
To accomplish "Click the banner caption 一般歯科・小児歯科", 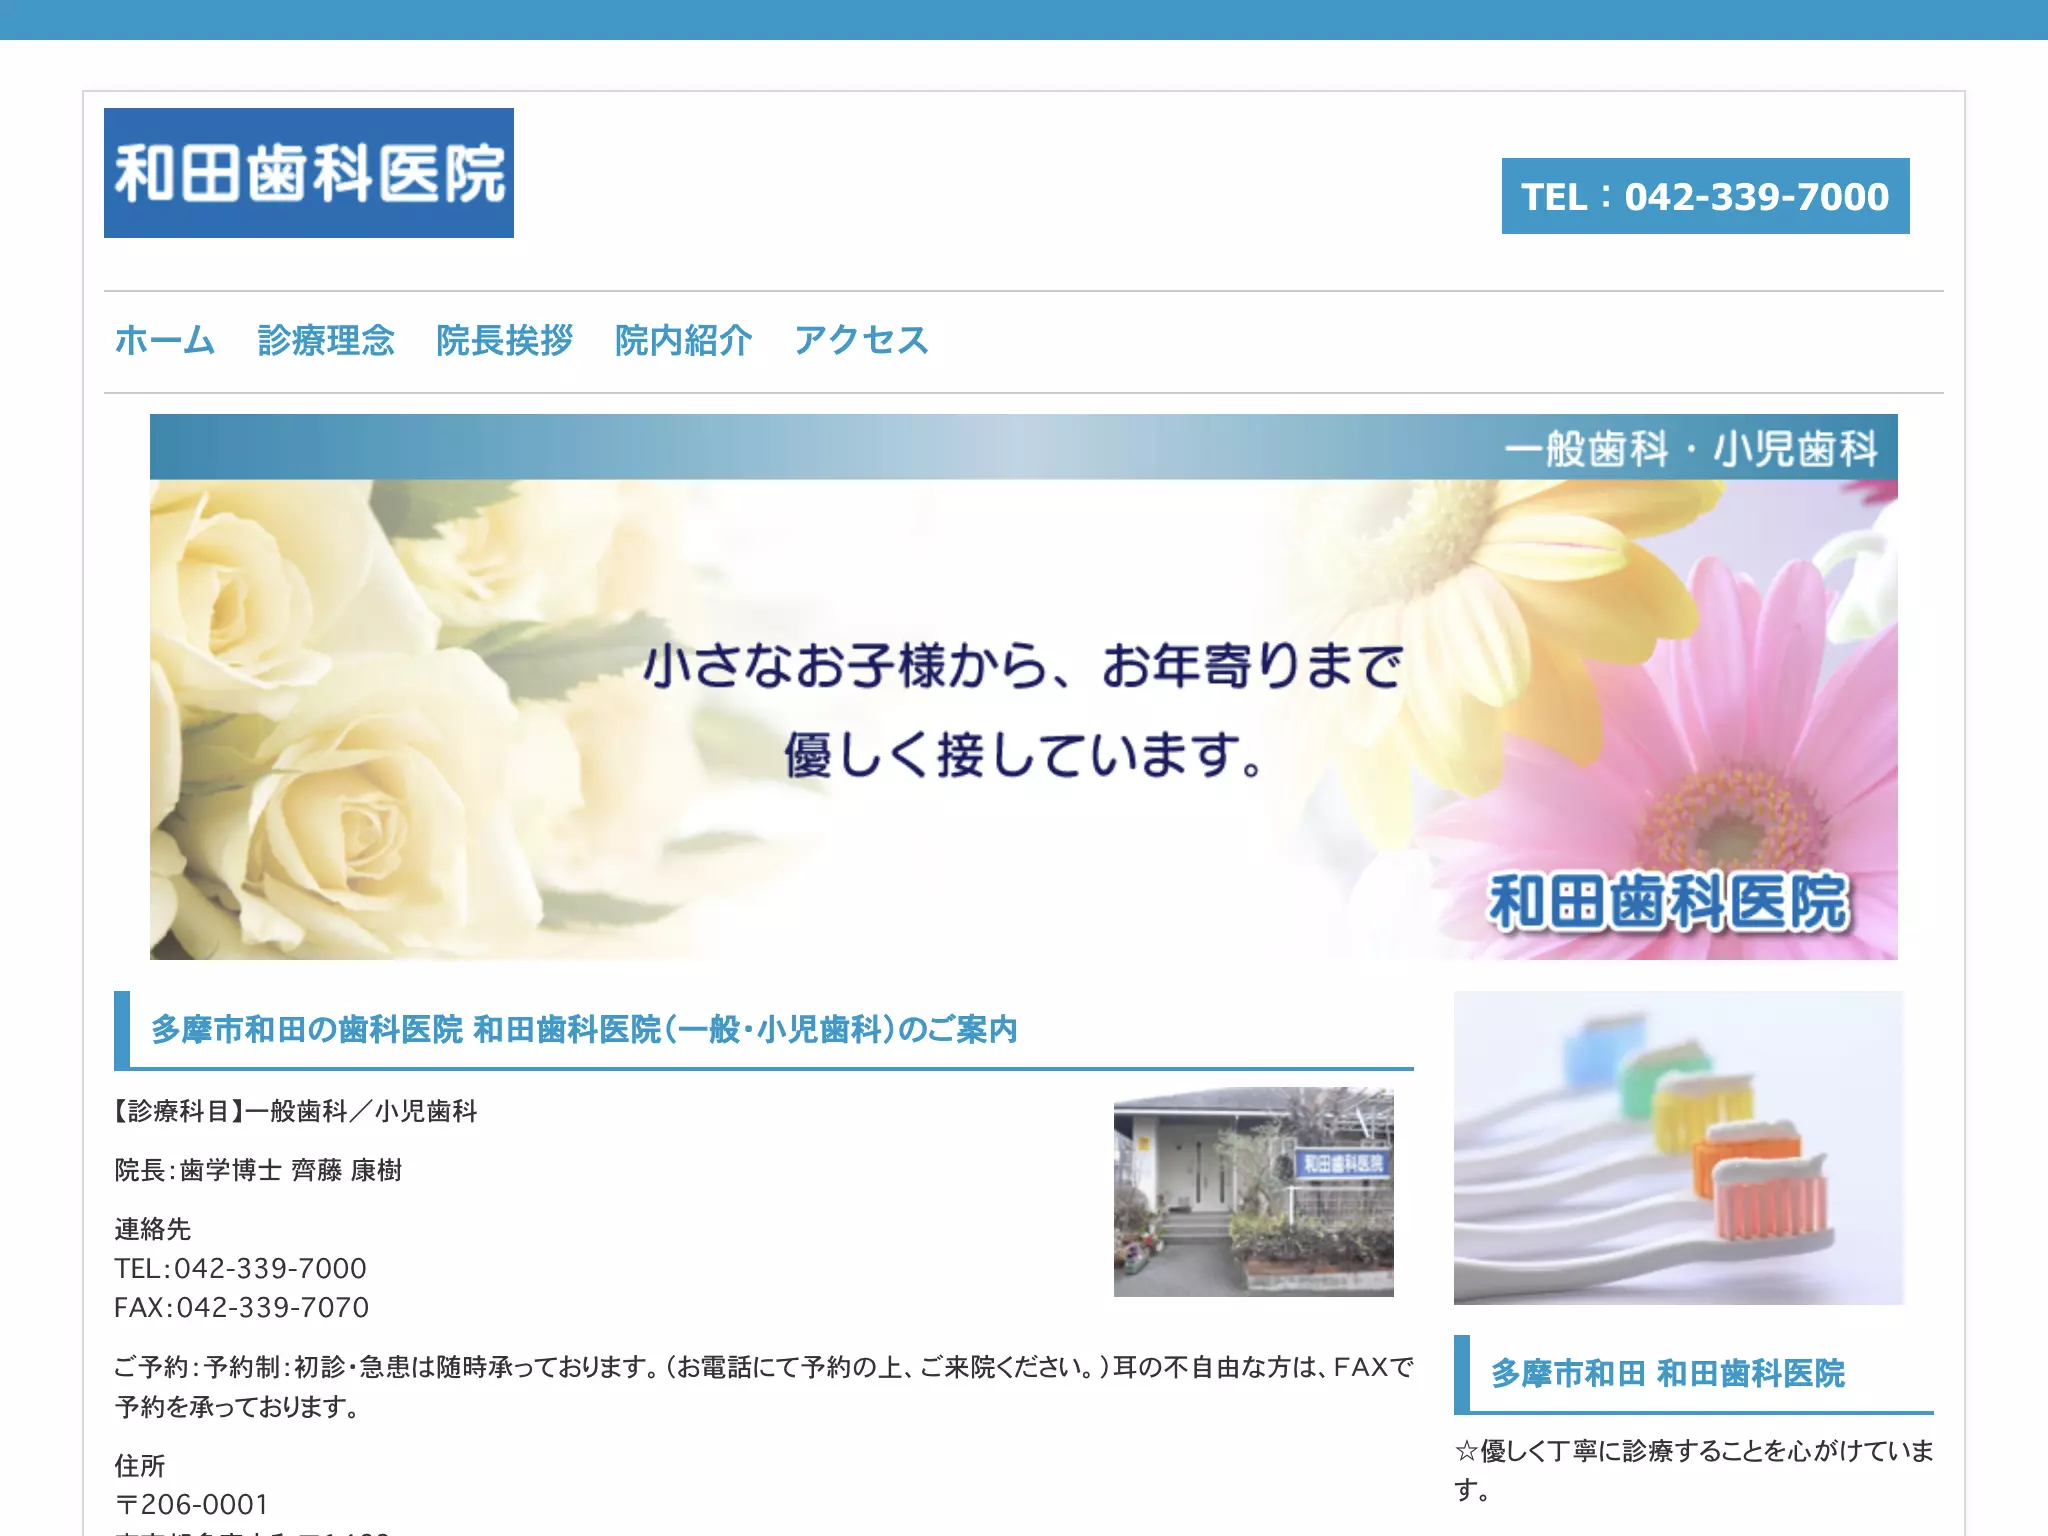I will coord(1691,449).
